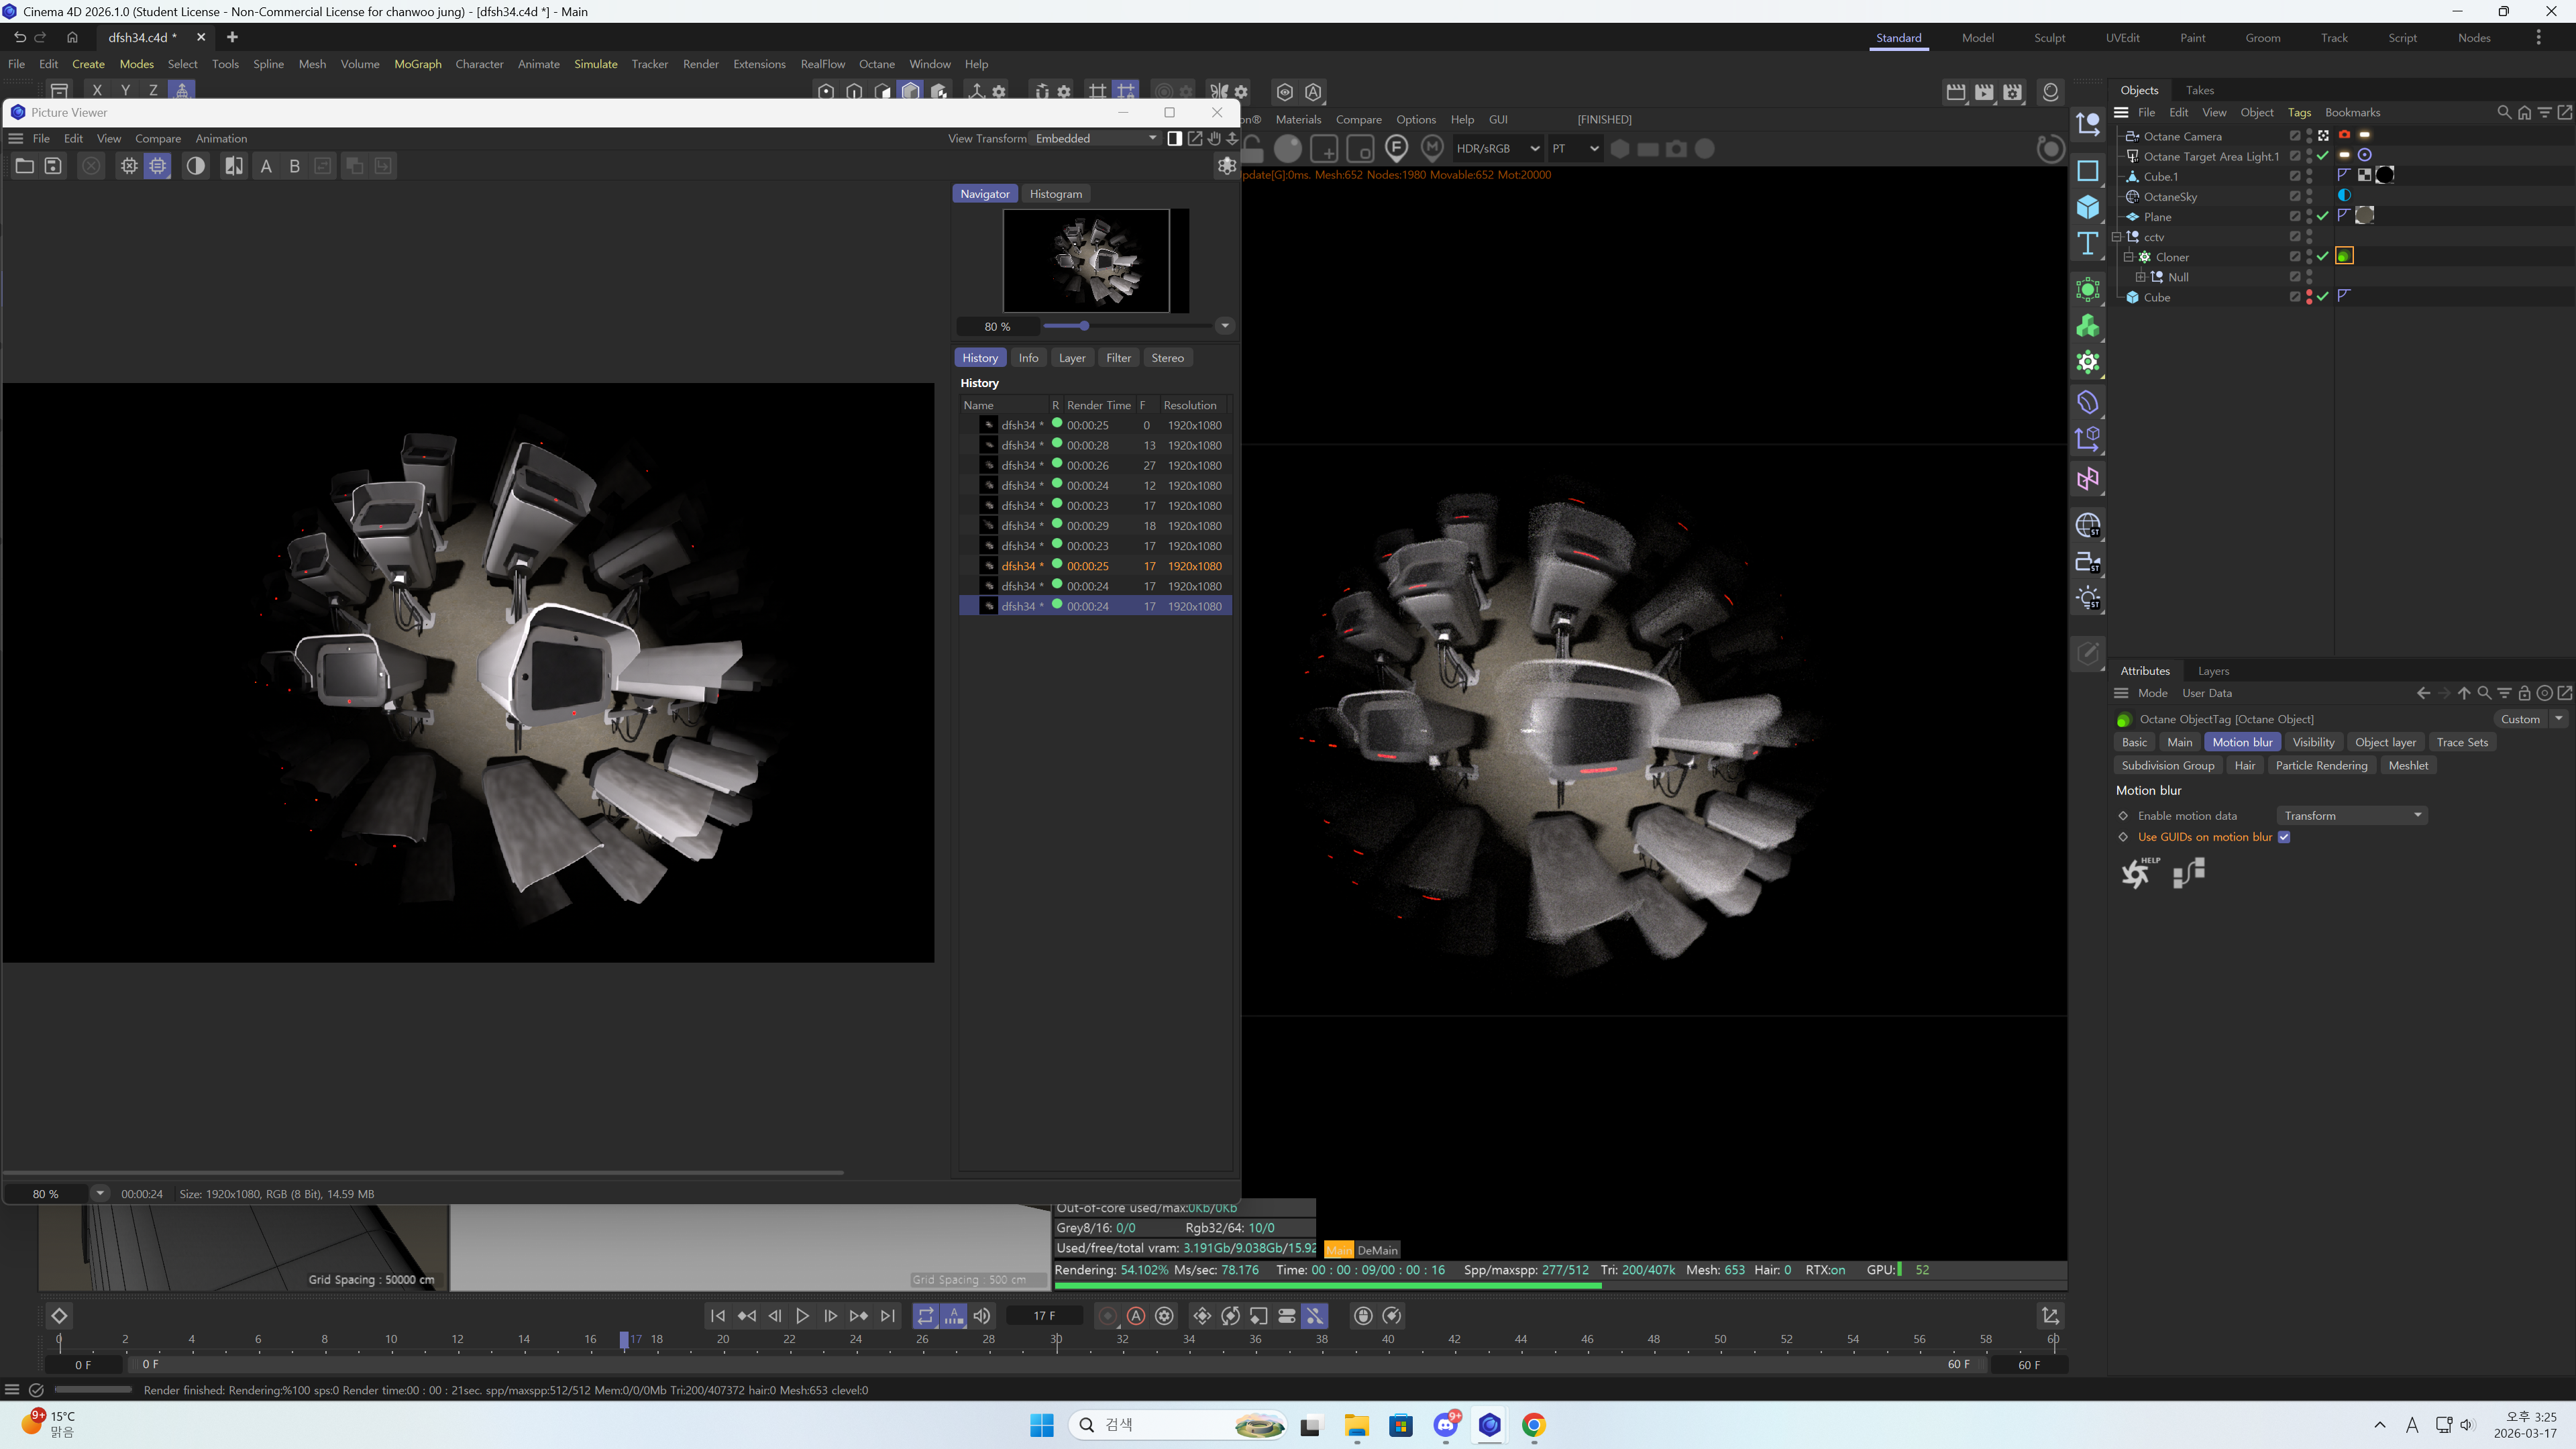The width and height of the screenshot is (2576, 1449).
Task: Open the HDR/sRGB dropdown in the Live Viewer
Action: coord(1497,148)
